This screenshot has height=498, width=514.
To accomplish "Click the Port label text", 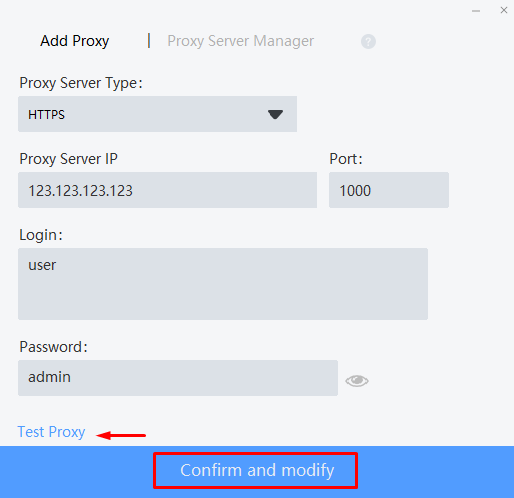I will coord(346,159).
